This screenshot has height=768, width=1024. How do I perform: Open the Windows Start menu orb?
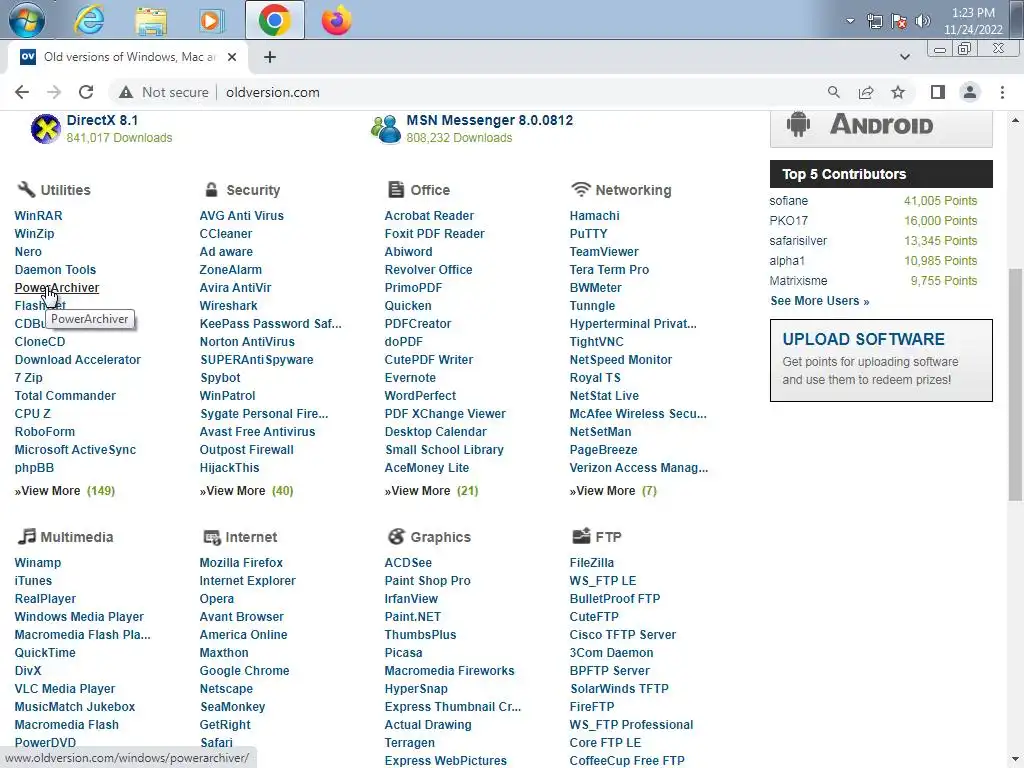(x=27, y=20)
